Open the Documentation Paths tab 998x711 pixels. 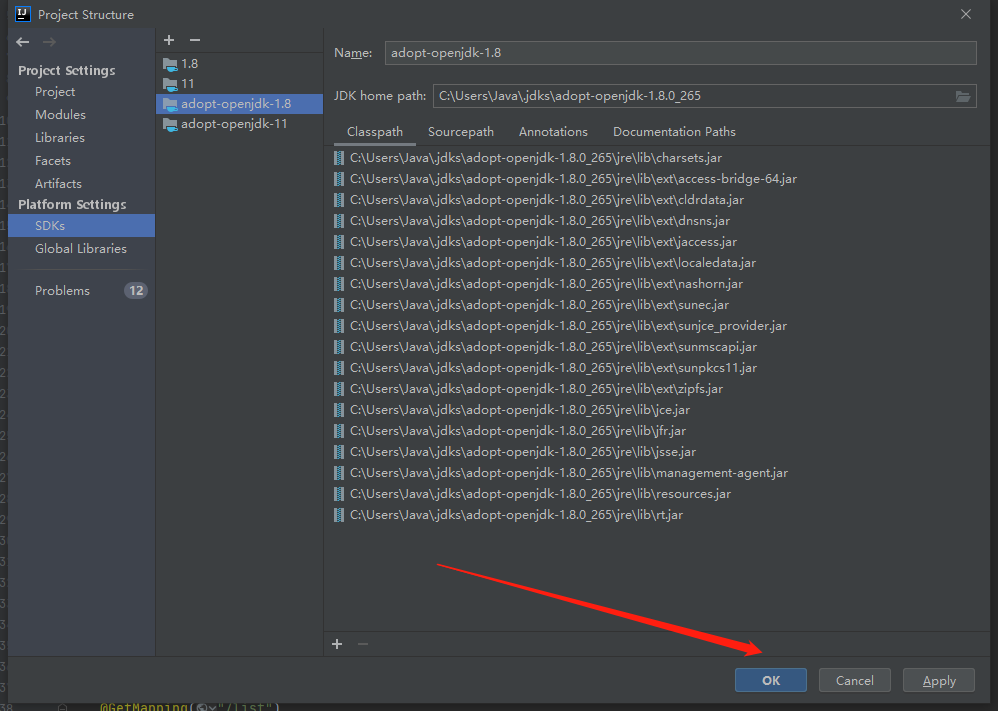click(x=673, y=131)
